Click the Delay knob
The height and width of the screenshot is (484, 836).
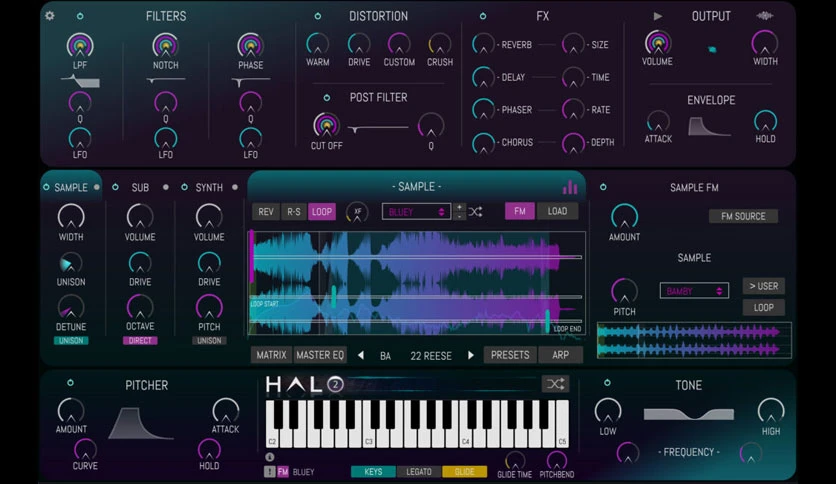tap(483, 77)
